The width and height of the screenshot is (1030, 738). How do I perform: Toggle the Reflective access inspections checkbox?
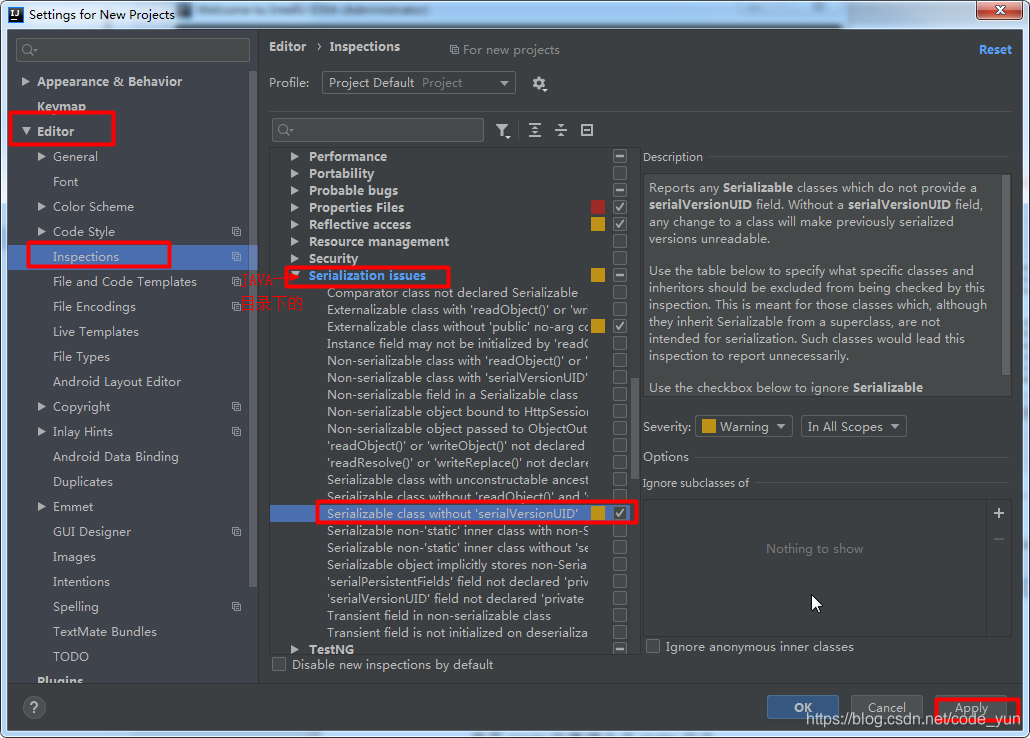pos(619,224)
